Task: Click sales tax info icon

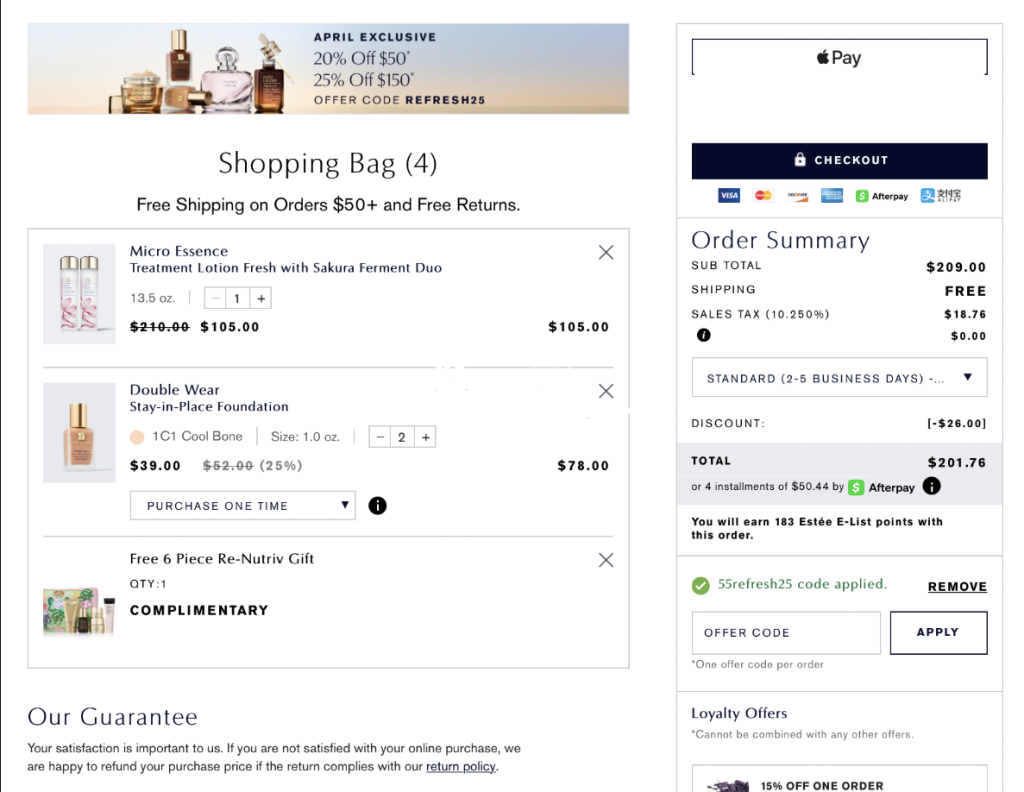Action: pos(703,335)
